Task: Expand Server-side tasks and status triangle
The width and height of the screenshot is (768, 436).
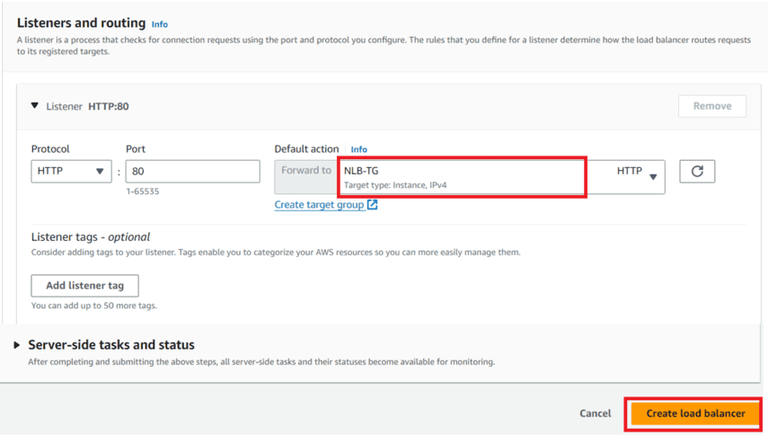Action: coord(17,345)
